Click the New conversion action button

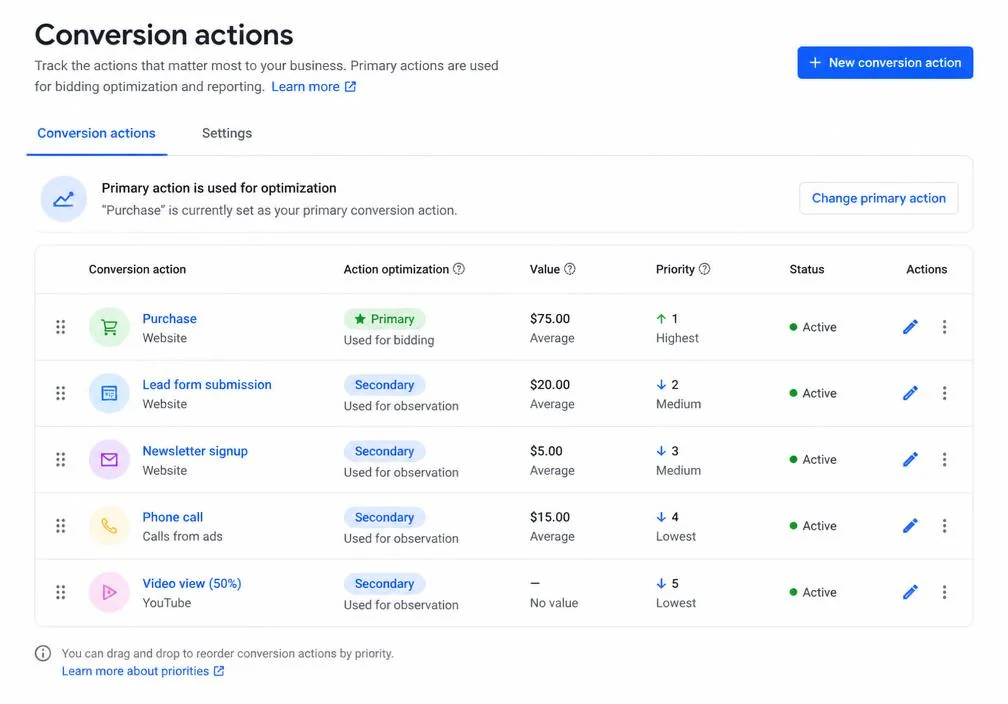[x=885, y=62]
